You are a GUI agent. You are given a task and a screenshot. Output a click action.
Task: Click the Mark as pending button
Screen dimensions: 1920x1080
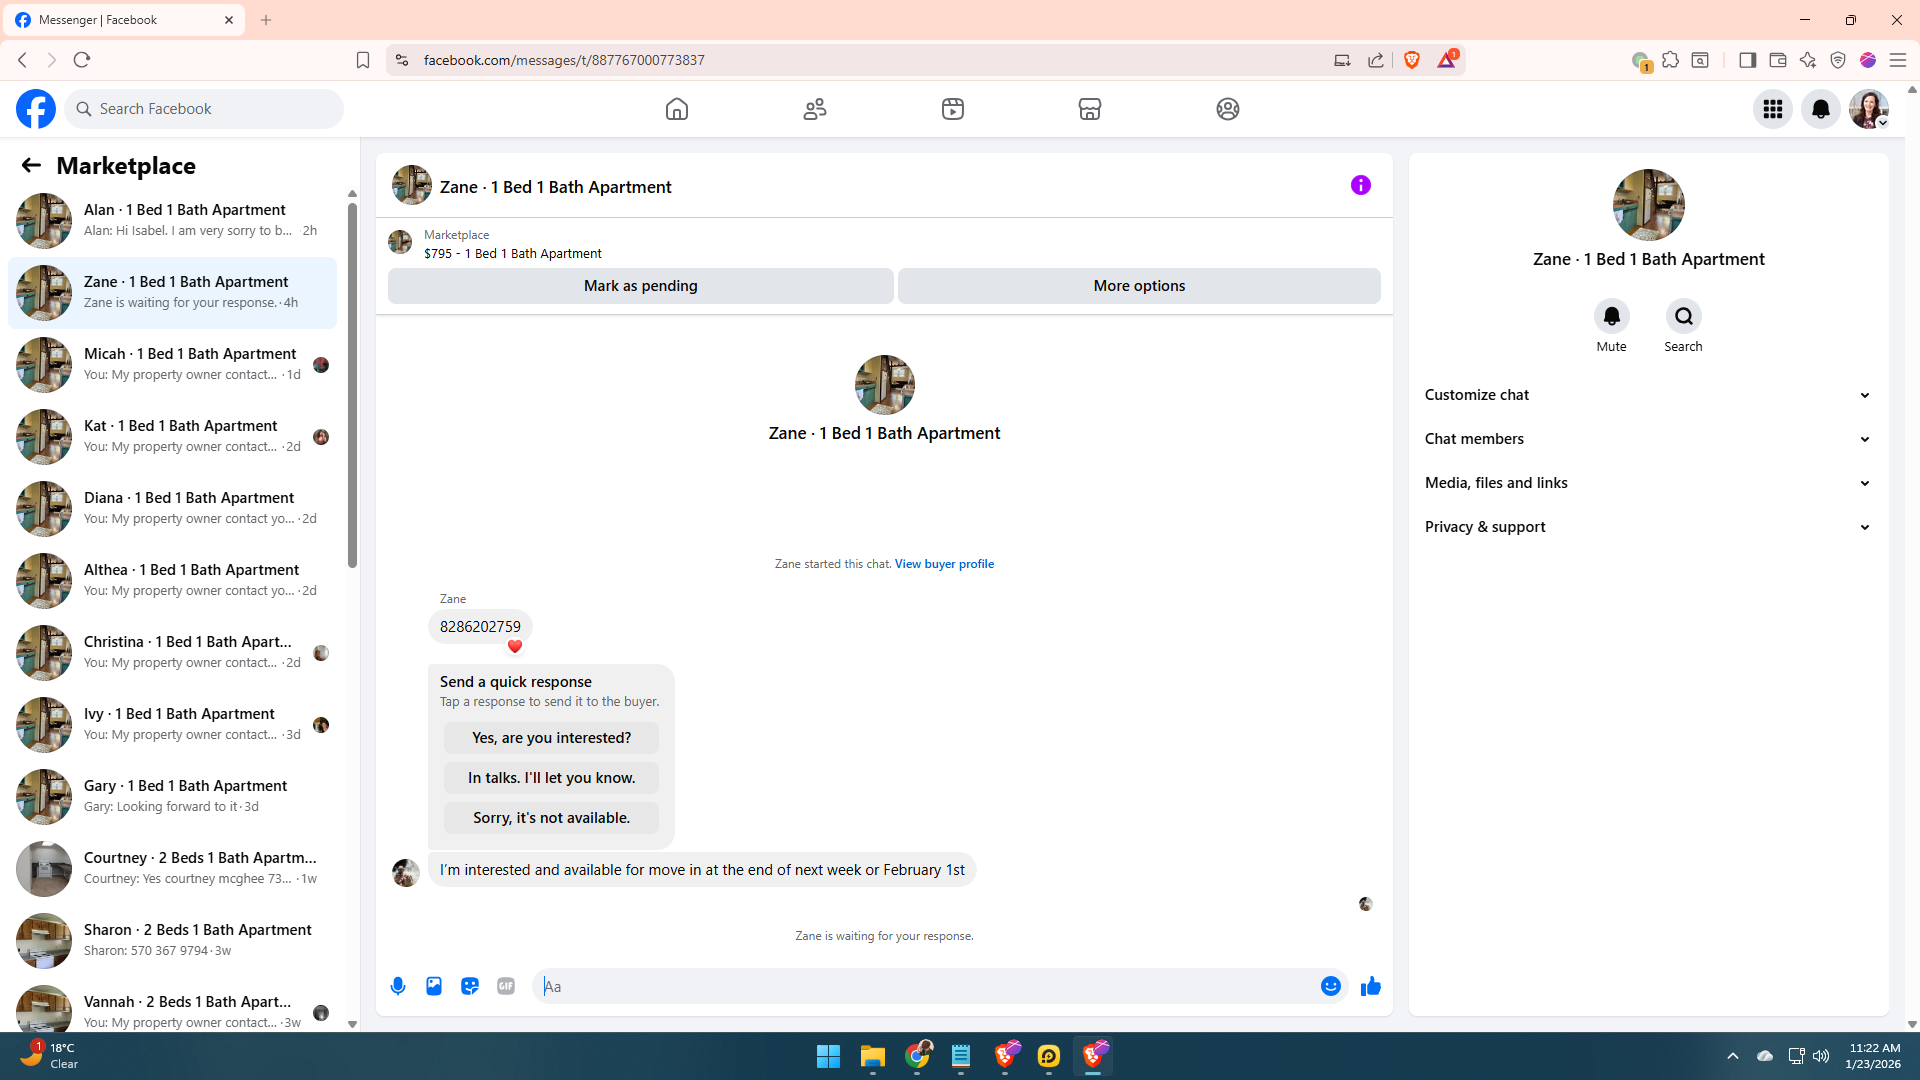click(640, 286)
